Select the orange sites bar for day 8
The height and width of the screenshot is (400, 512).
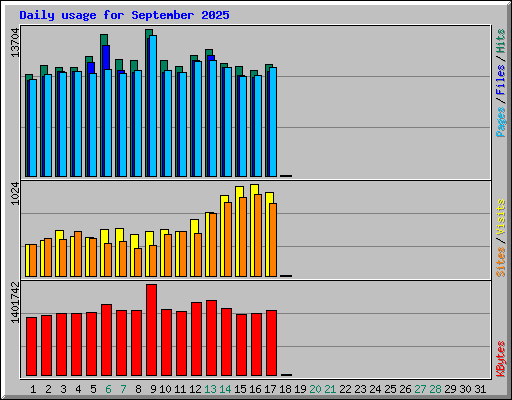138,262
